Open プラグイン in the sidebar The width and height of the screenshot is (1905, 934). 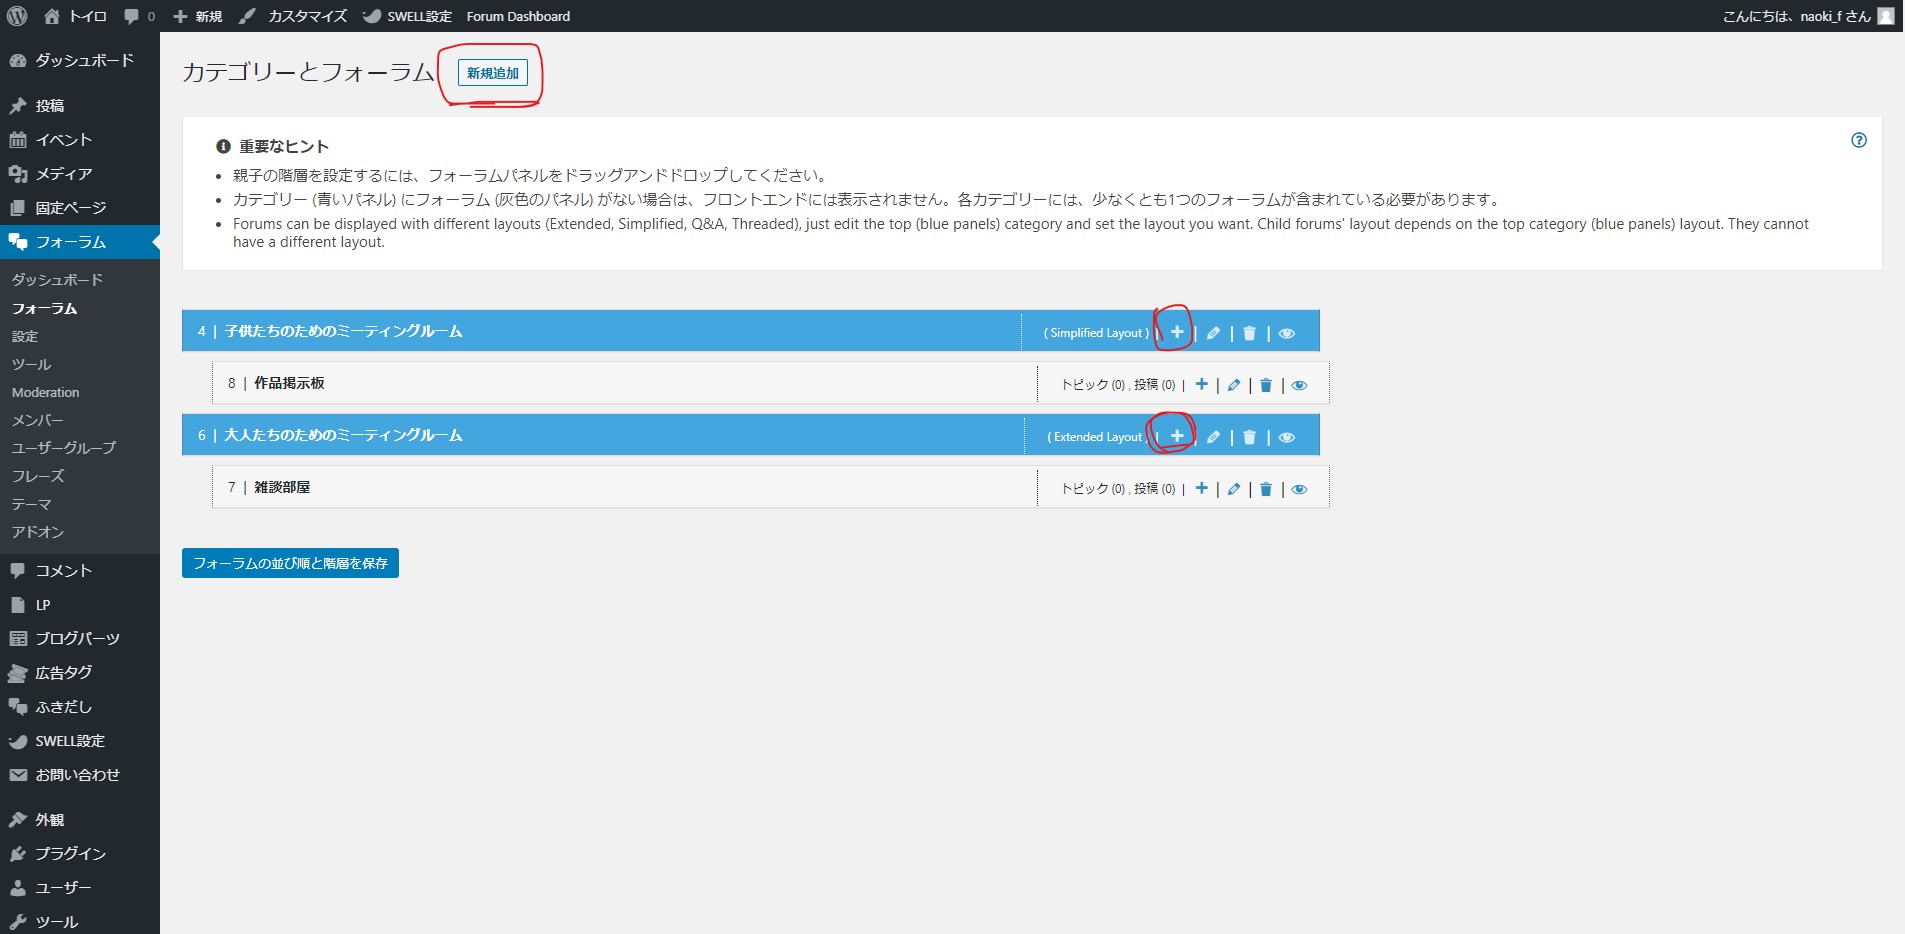(x=70, y=853)
